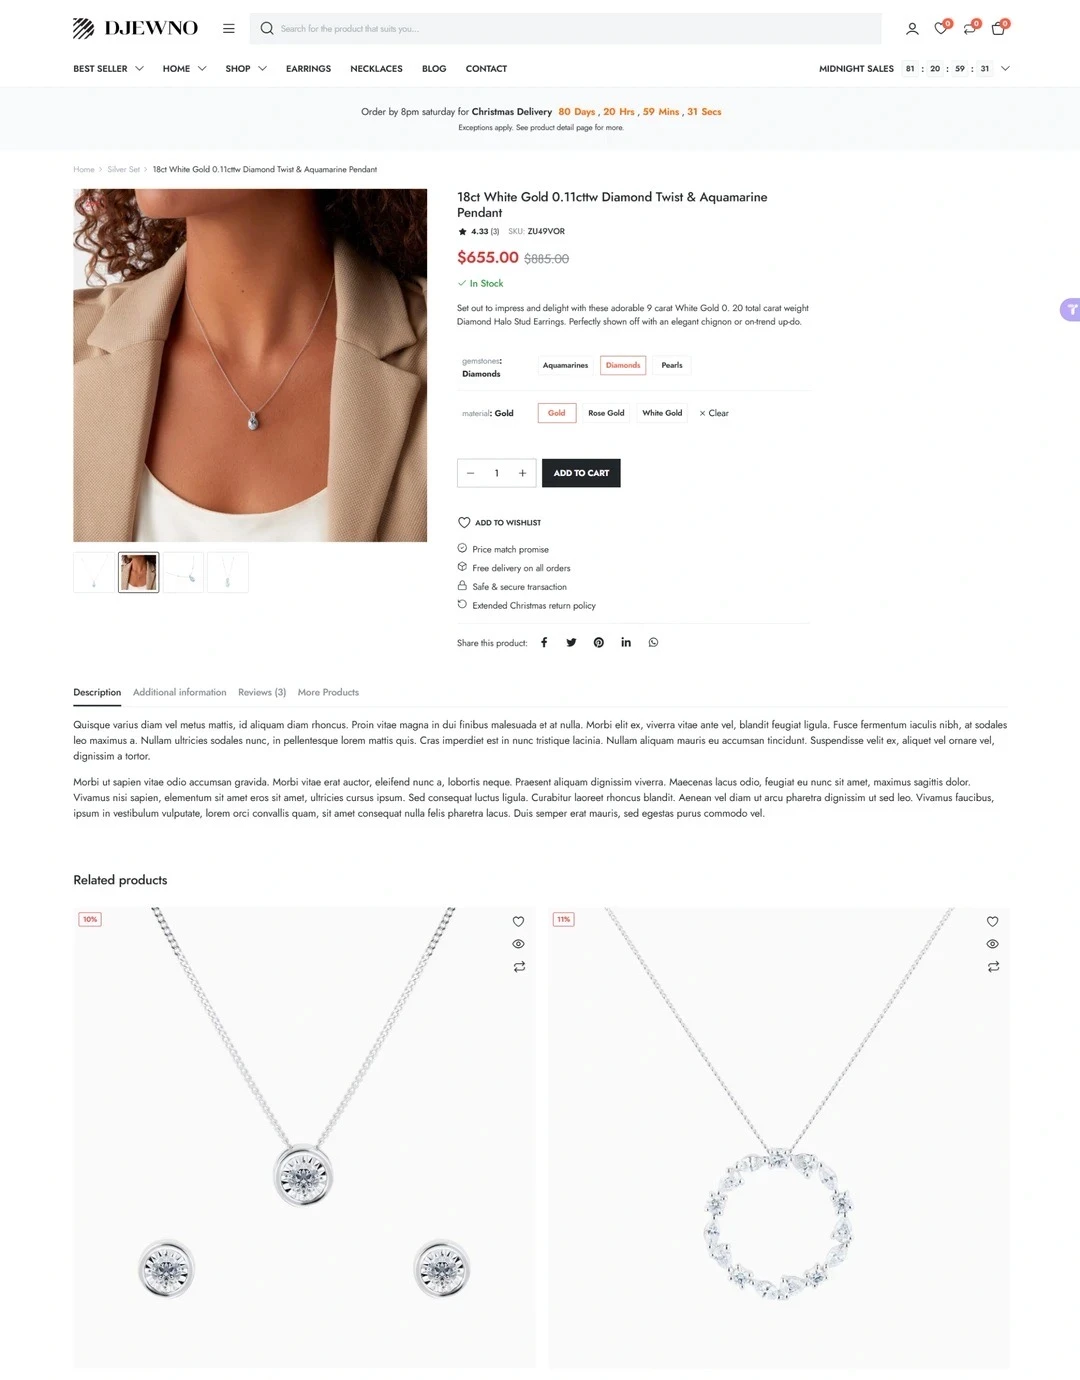1080x1380 pixels.
Task: Select the Pearls gemstone option
Action: click(x=672, y=365)
